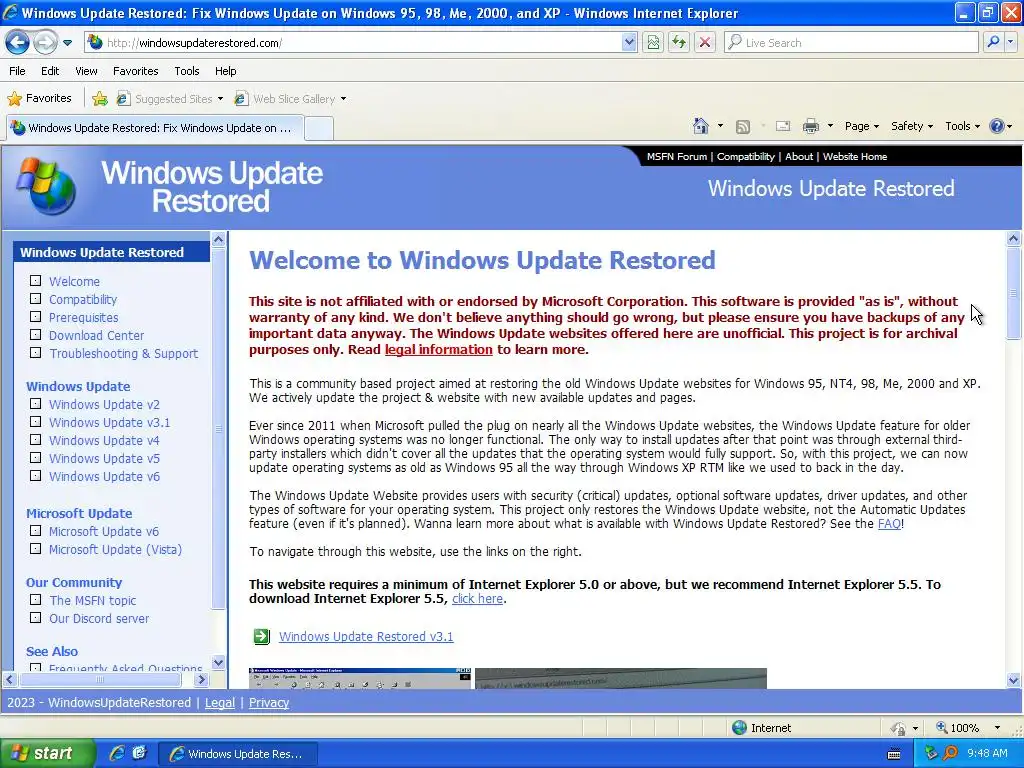
Task: Click the box beside Troubleshooting & Support
Action: click(35, 353)
